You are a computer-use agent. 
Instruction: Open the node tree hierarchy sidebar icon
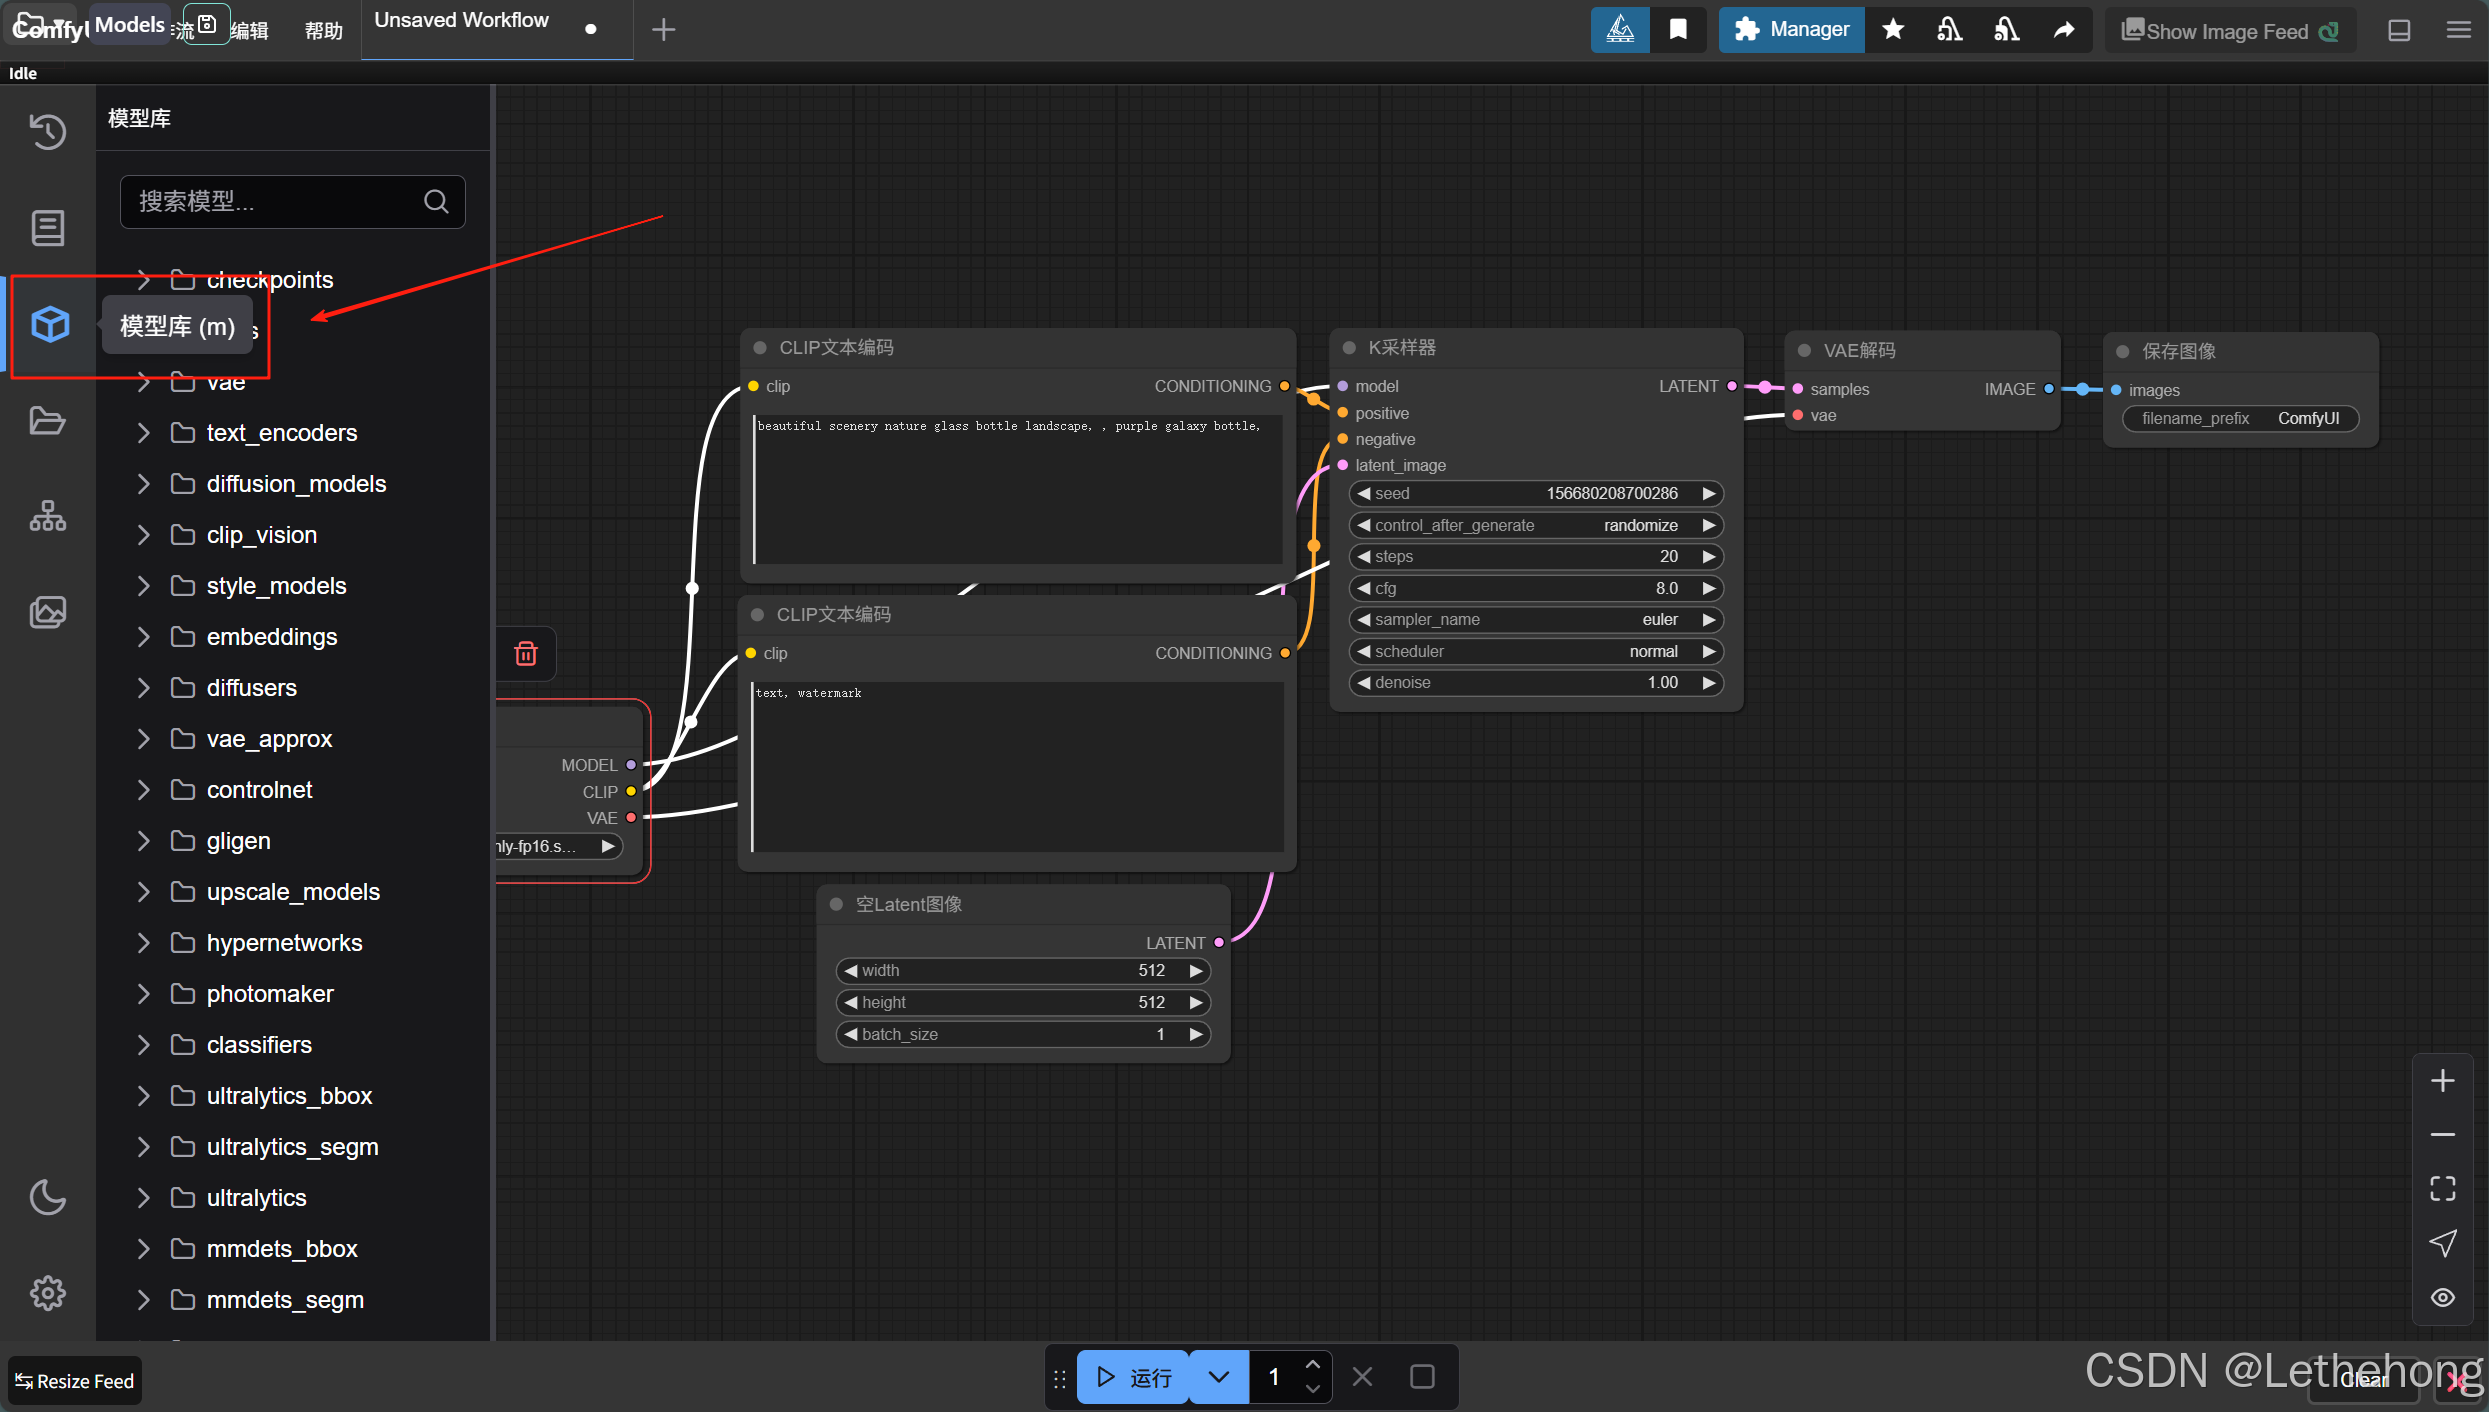pyautogui.click(x=48, y=516)
